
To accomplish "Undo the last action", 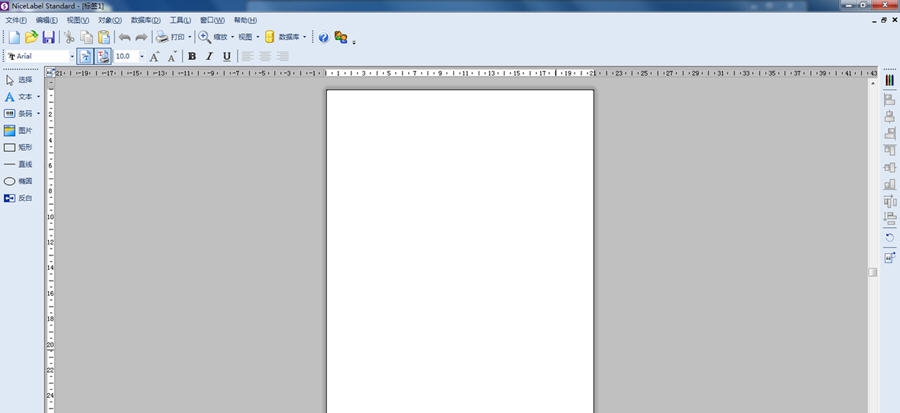I will (x=124, y=37).
